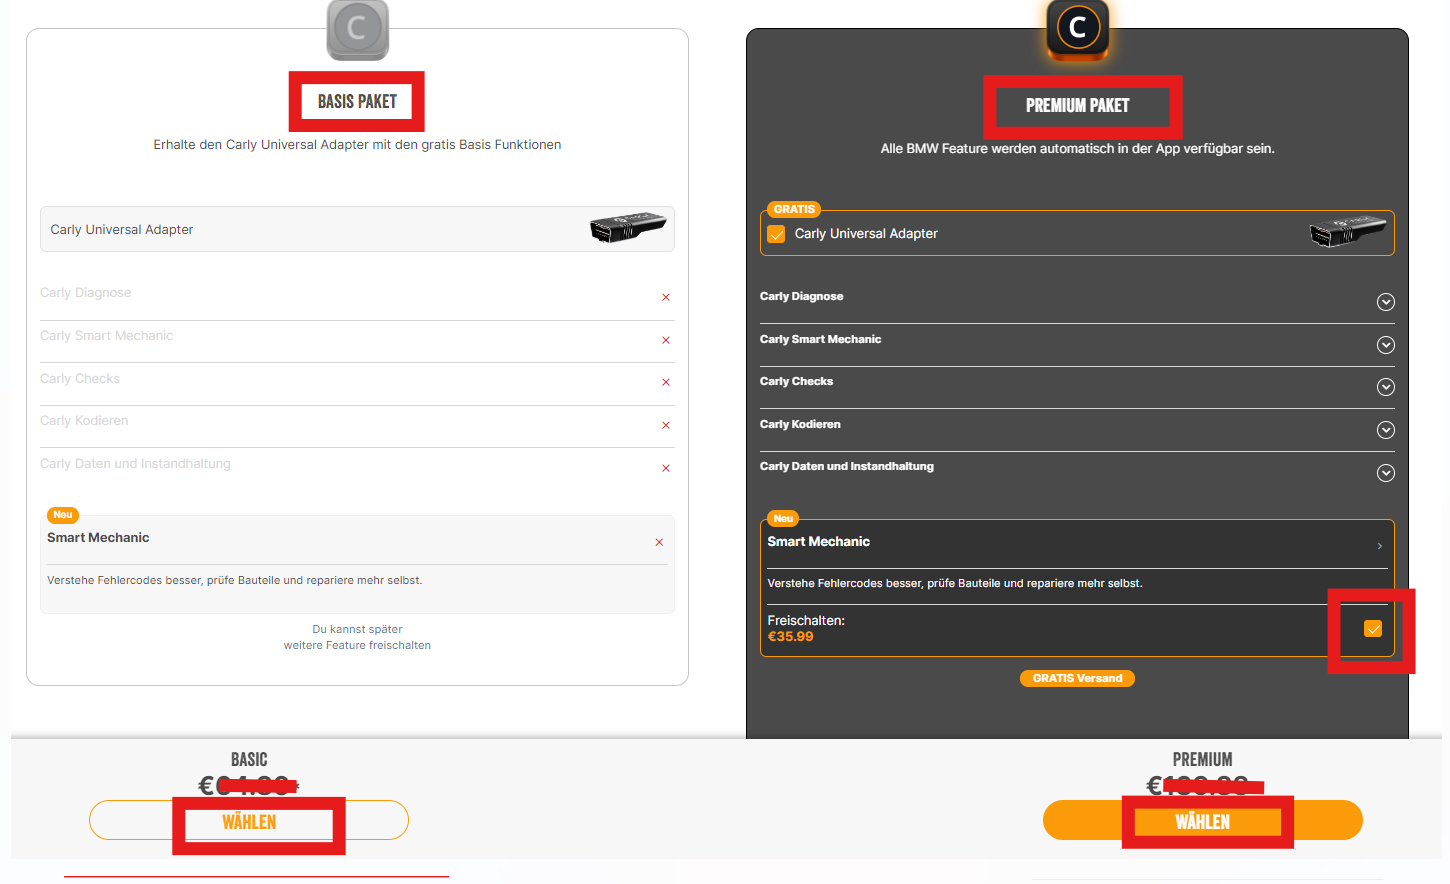The width and height of the screenshot is (1450, 884).
Task: Click BASIC label in bottom bar
Action: pos(249,760)
